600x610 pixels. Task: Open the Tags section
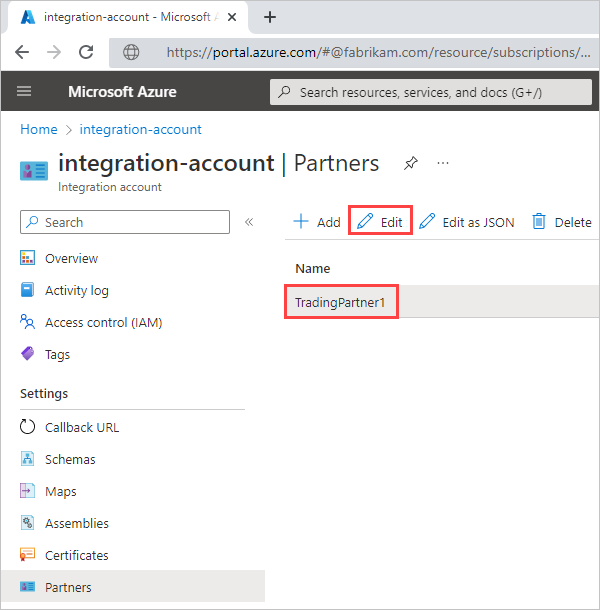57,355
